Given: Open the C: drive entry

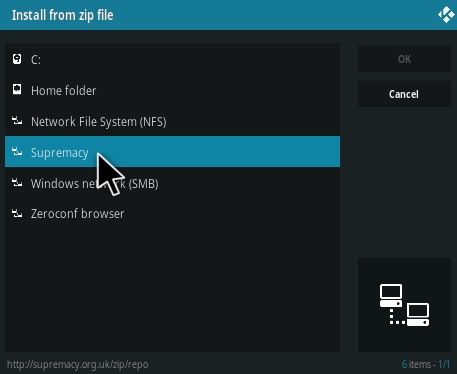Looking at the screenshot, I should (172, 59).
